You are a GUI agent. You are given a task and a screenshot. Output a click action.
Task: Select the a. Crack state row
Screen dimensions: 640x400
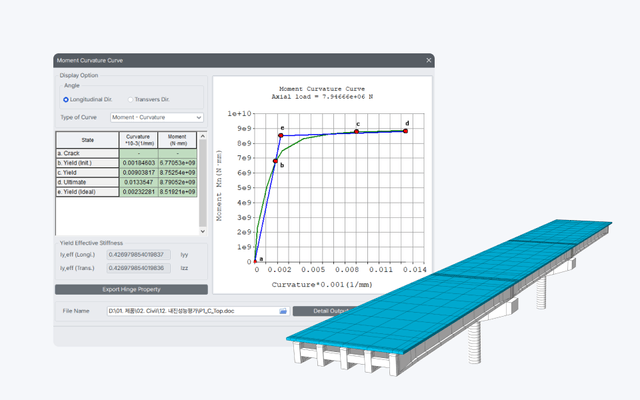point(127,153)
